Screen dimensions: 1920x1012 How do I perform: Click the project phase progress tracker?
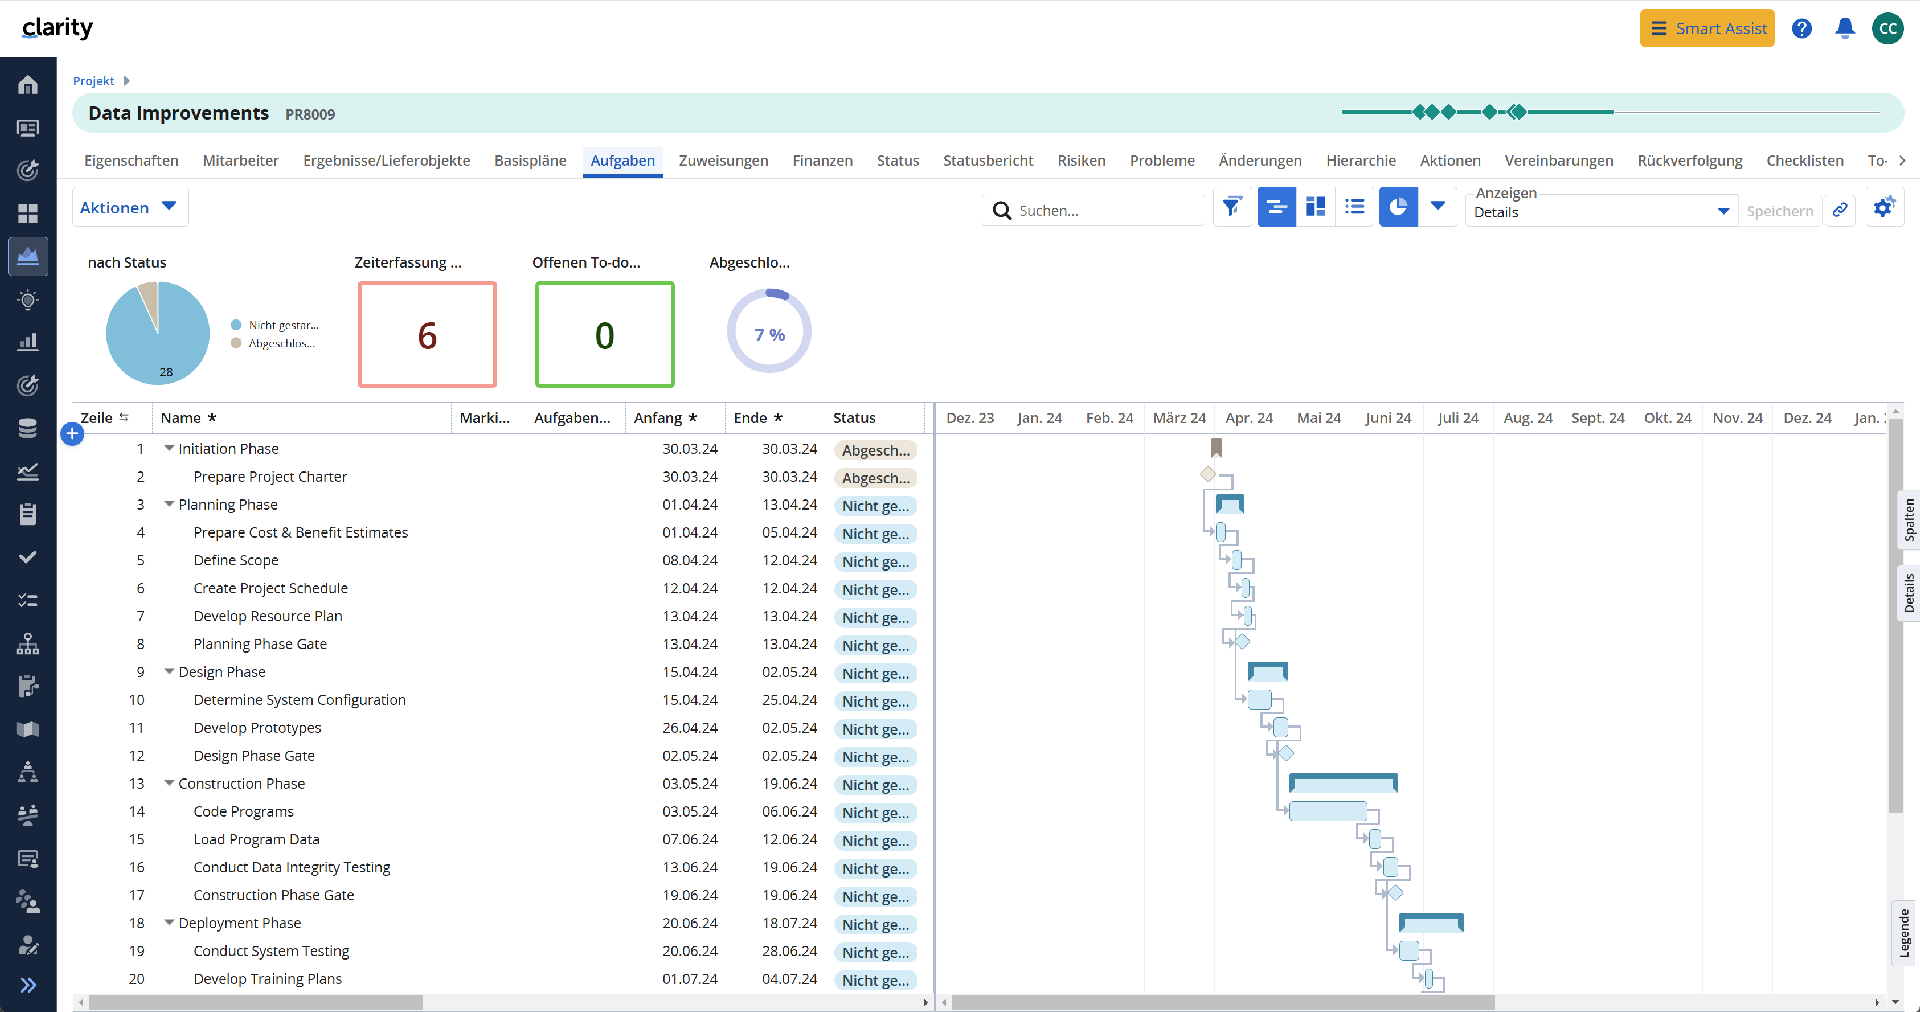pyautogui.click(x=1610, y=112)
